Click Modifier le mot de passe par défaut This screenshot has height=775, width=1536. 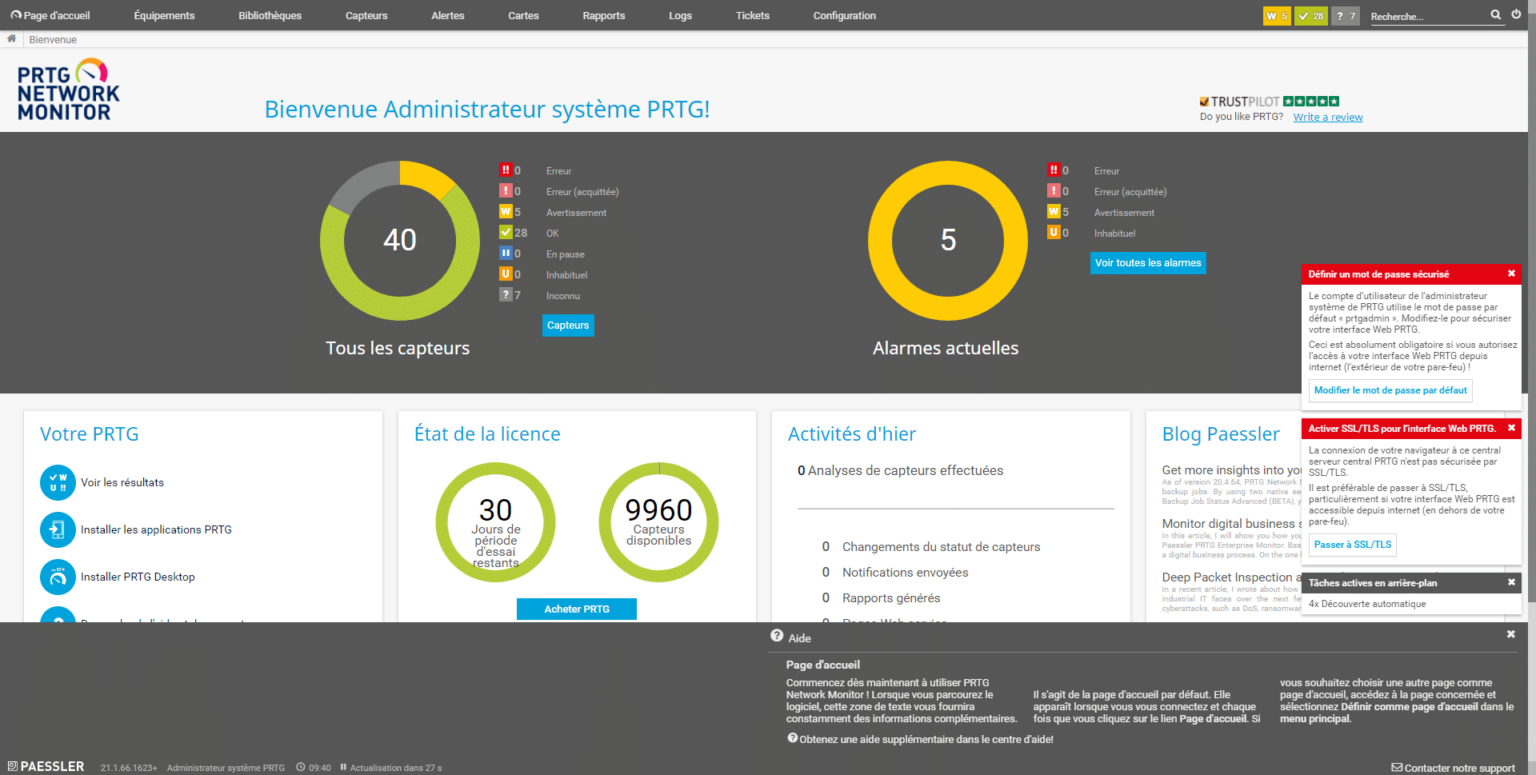click(x=1390, y=391)
